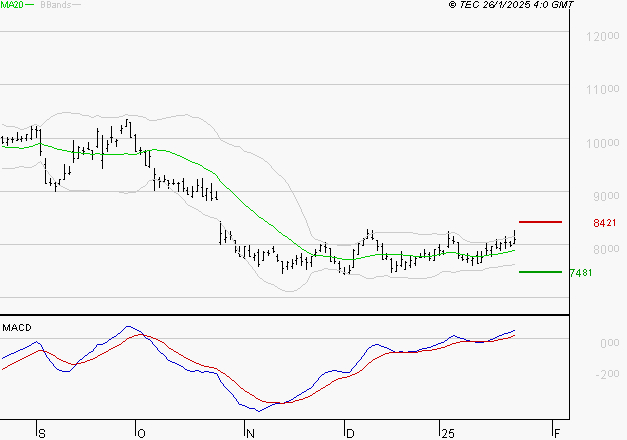Click the D month marker
This screenshot has height=440, width=627.
(x=349, y=434)
